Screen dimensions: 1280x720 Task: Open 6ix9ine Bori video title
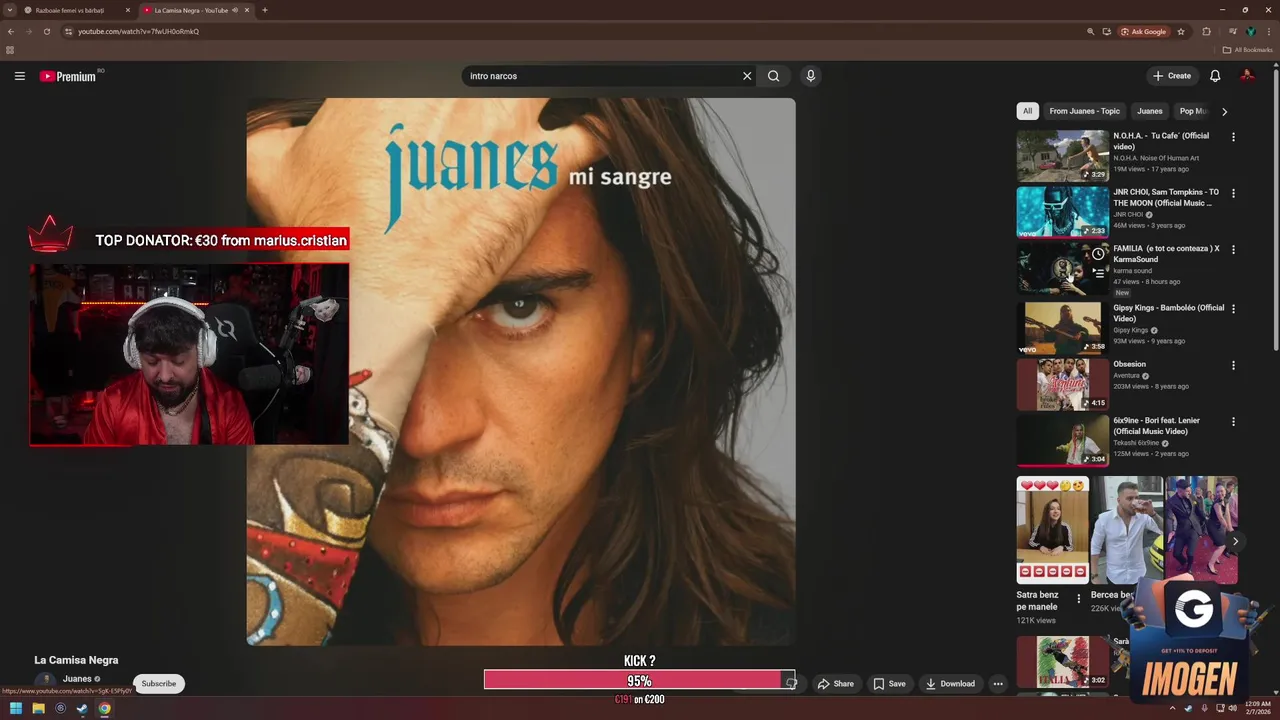[x=1156, y=426]
